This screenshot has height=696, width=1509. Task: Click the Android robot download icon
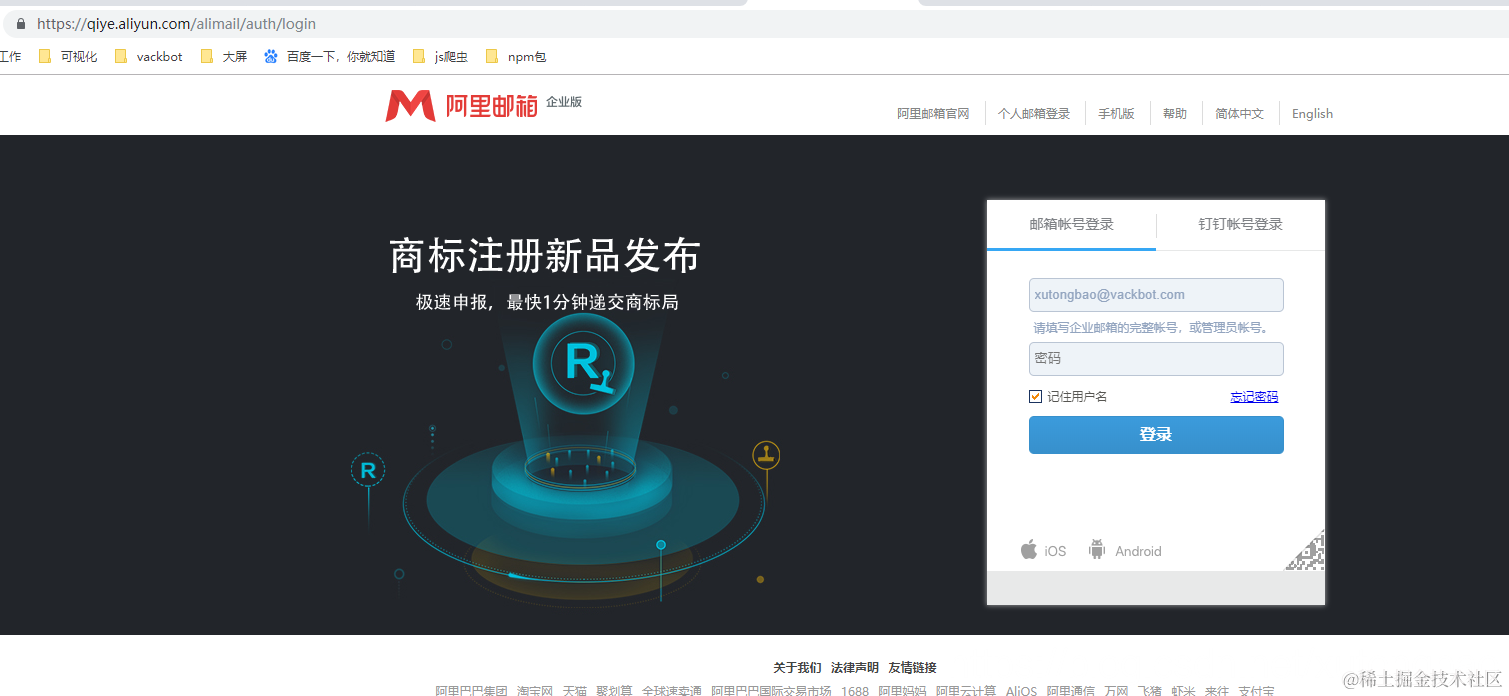[x=1097, y=549]
